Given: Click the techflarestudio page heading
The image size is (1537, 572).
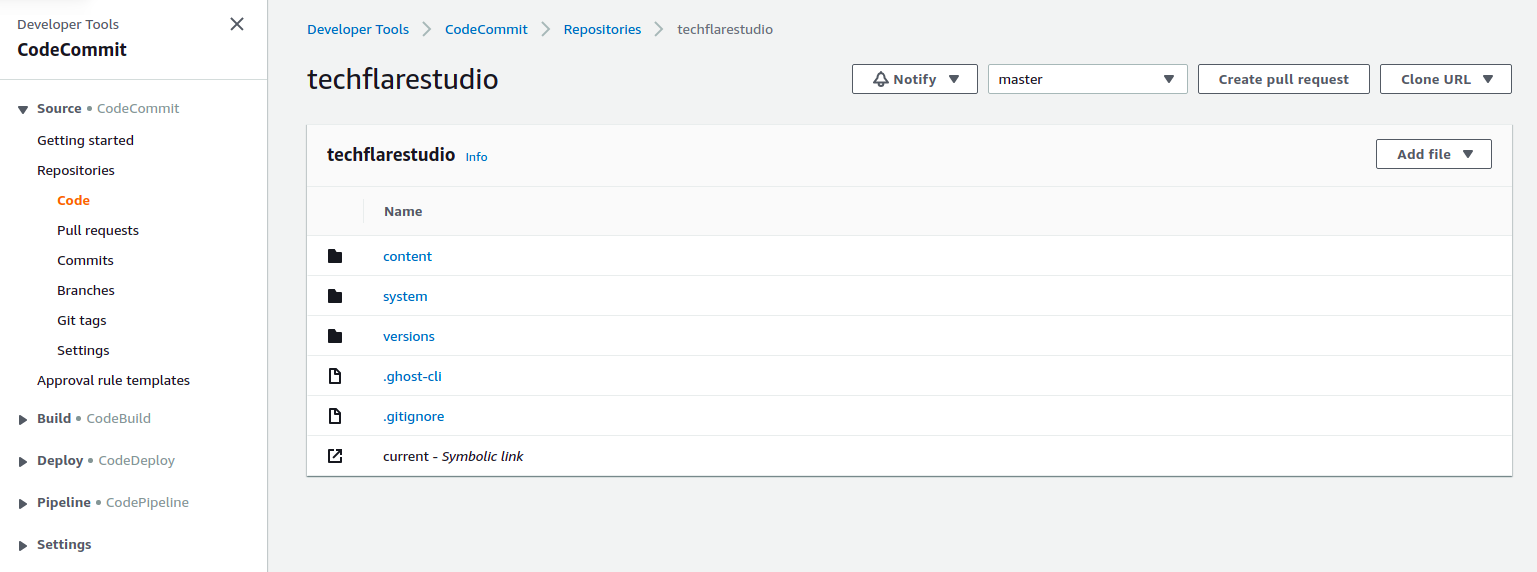Looking at the screenshot, I should (x=402, y=79).
